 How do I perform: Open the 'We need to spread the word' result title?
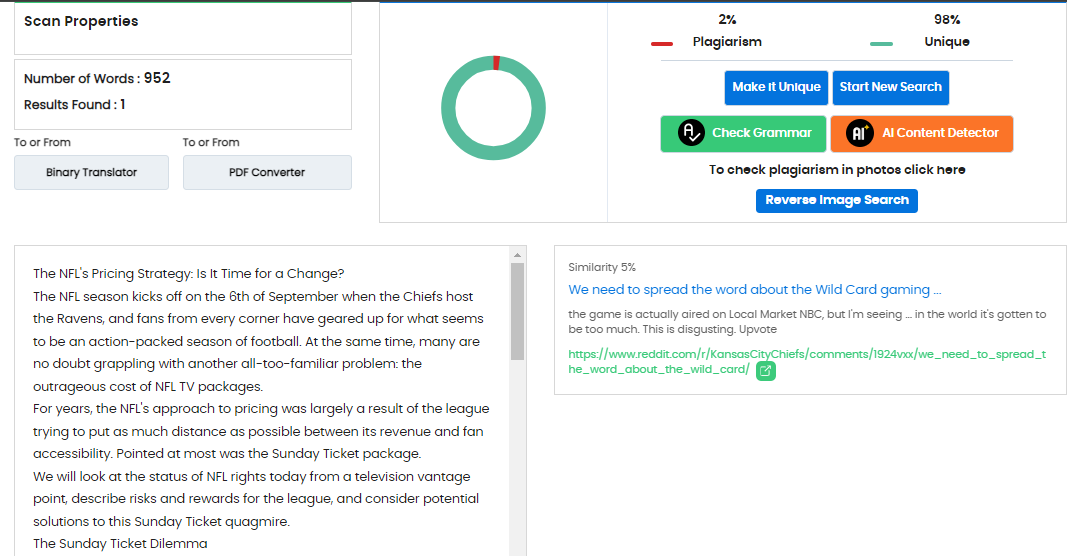[755, 290]
